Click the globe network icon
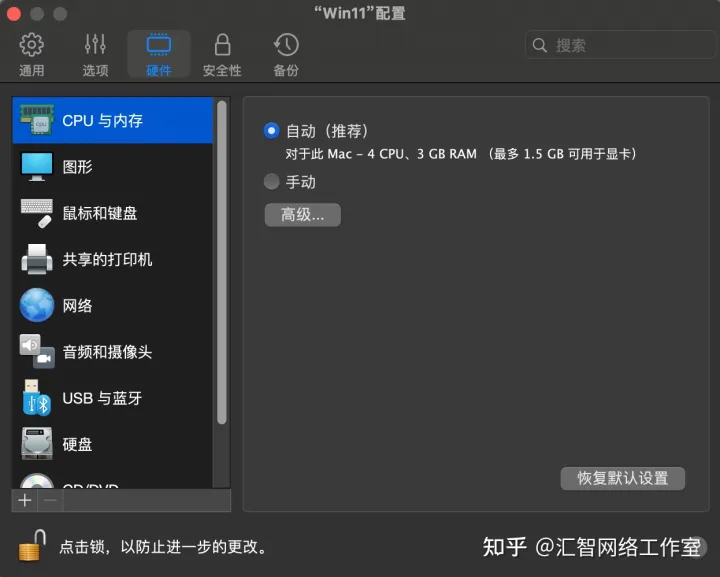Viewport: 720px width, 577px height. click(37, 305)
